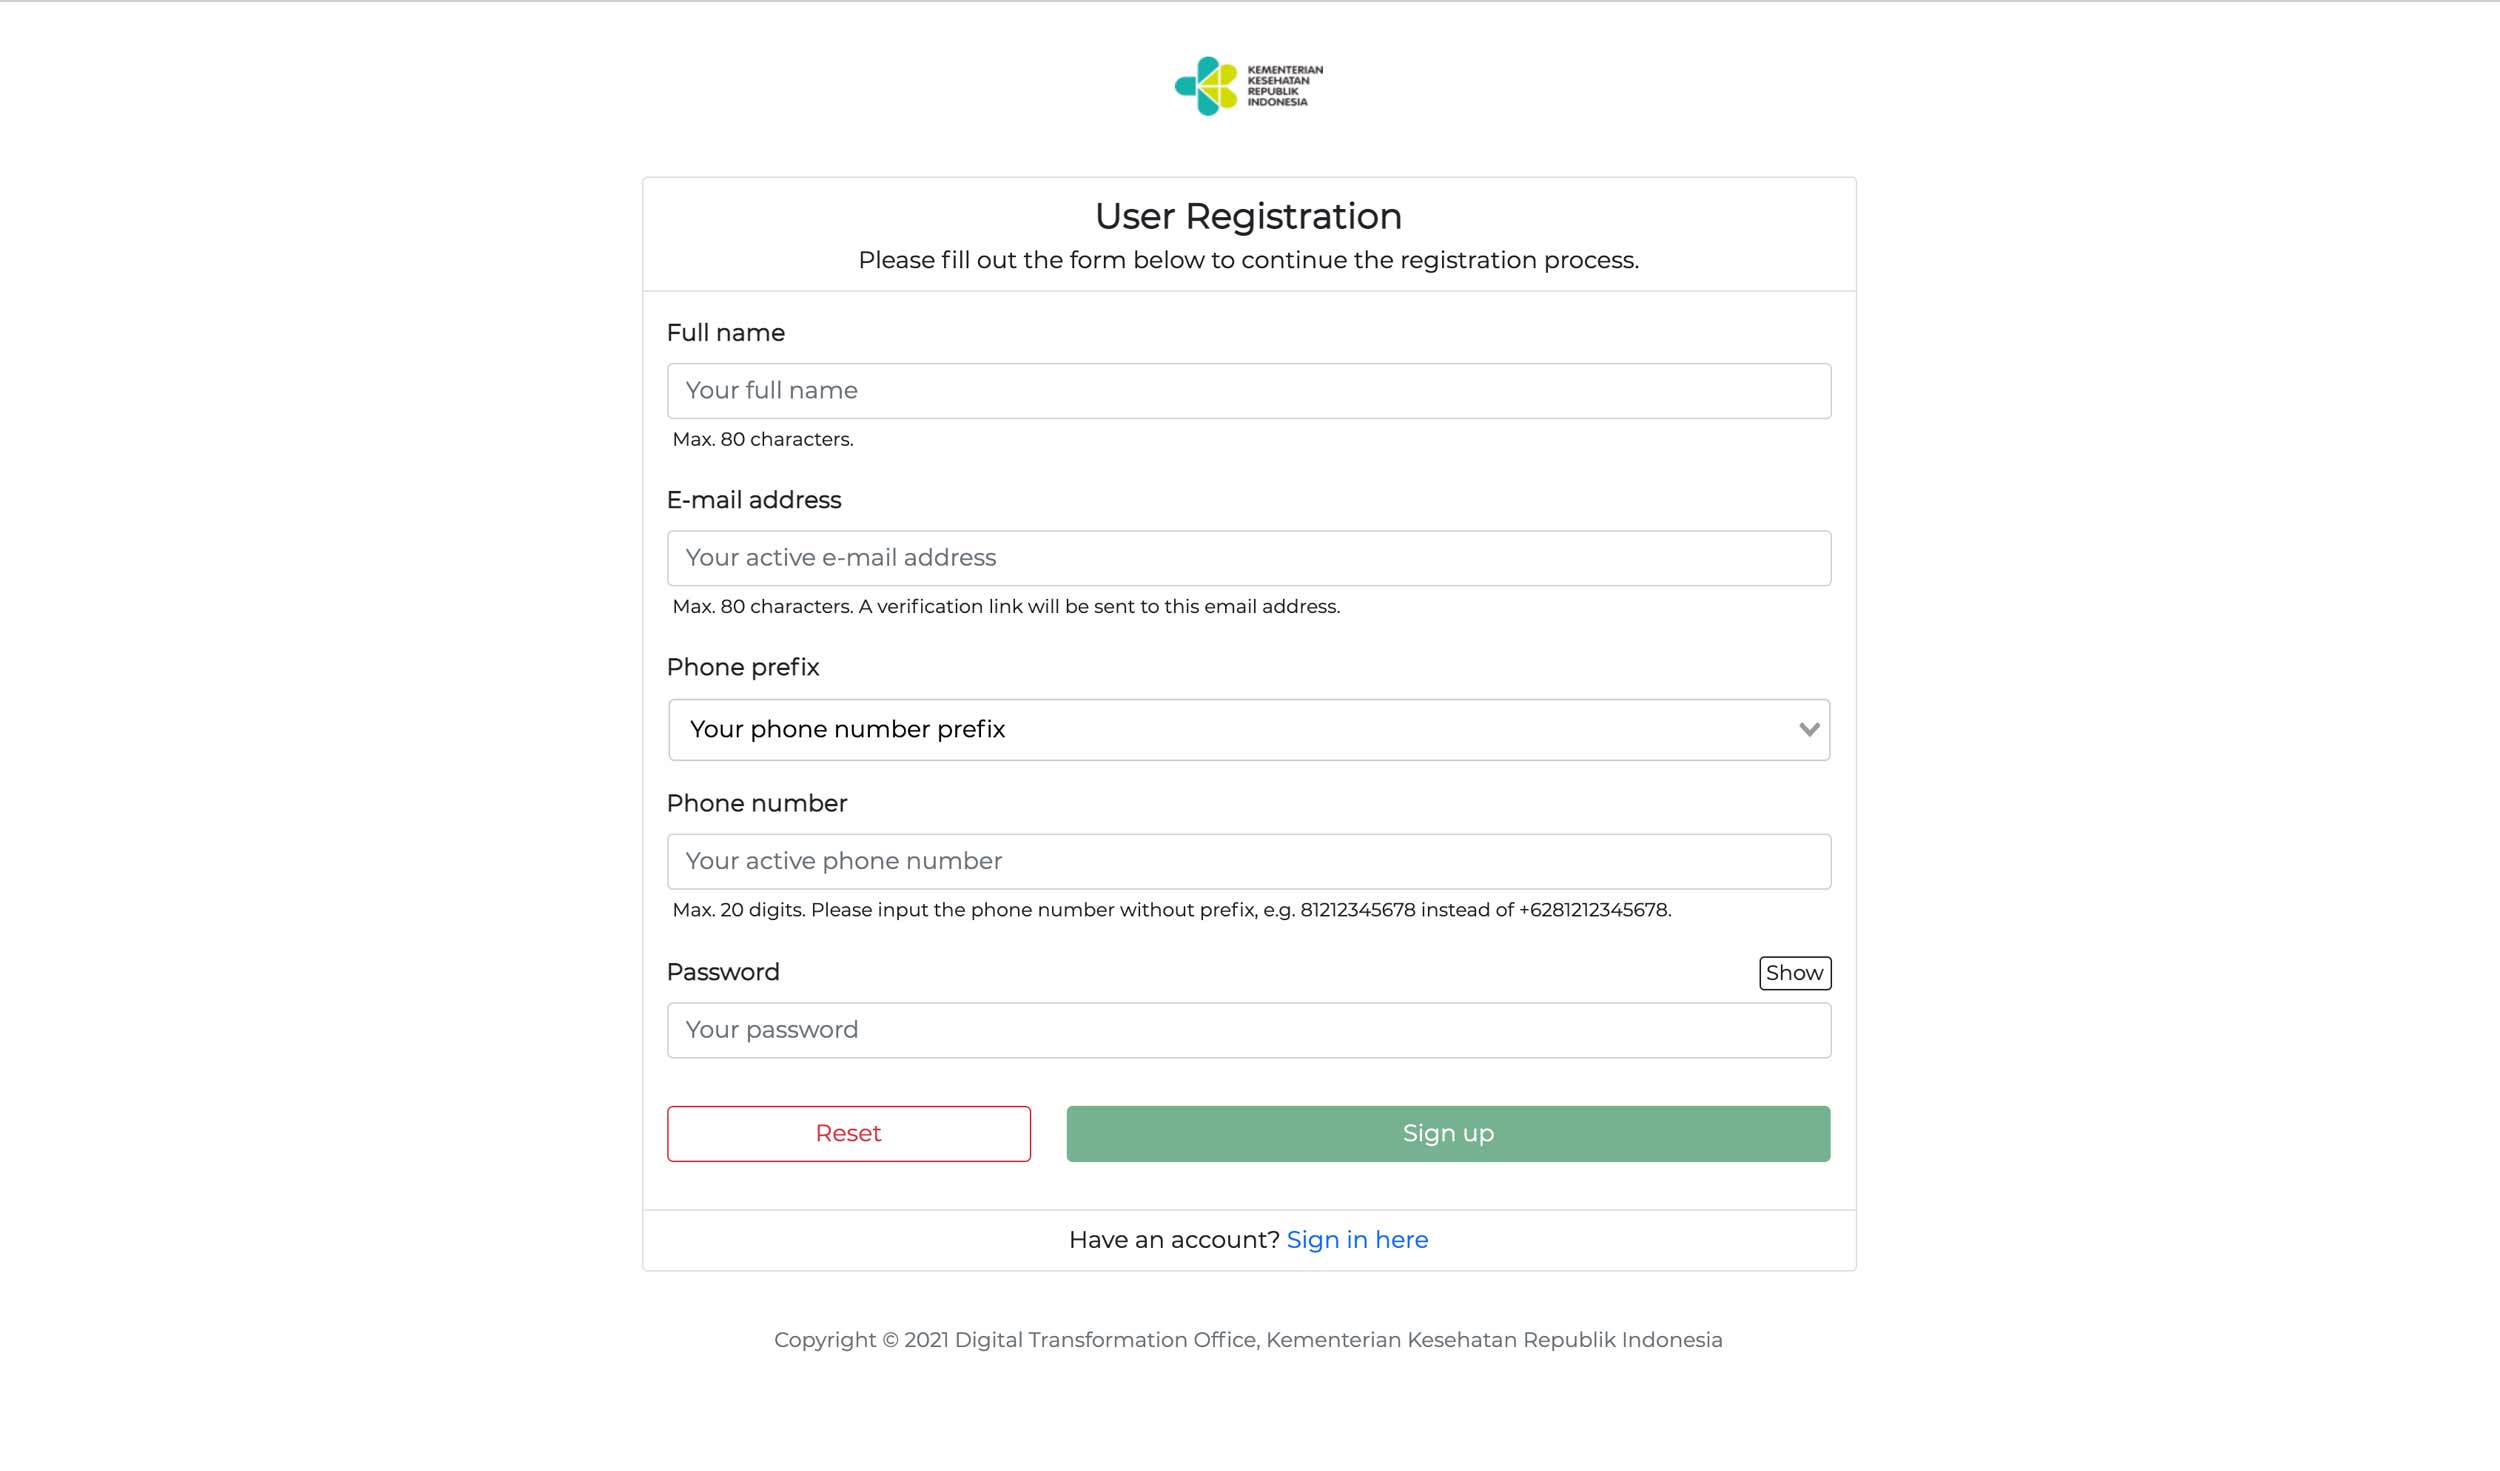Viewport: 2500px width, 1471px height.
Task: Click the "Password" field label
Action: coord(722,972)
